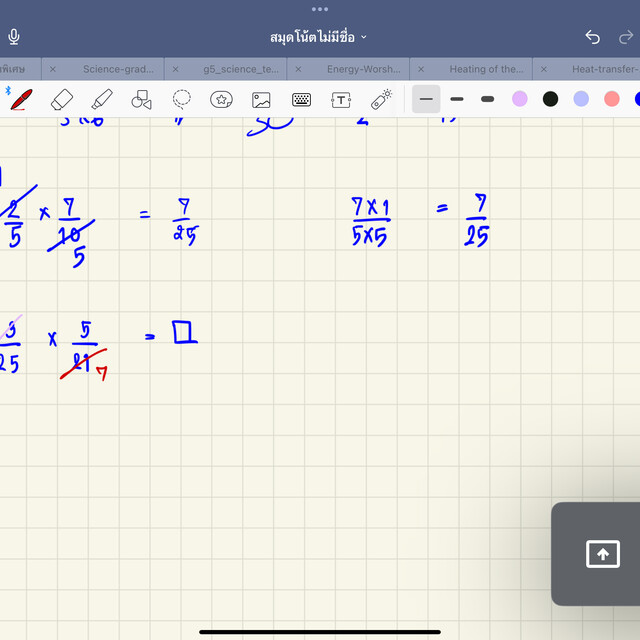Screen dimensions: 640x640
Task: Pick the salmon red color swatch
Action: 611,99
